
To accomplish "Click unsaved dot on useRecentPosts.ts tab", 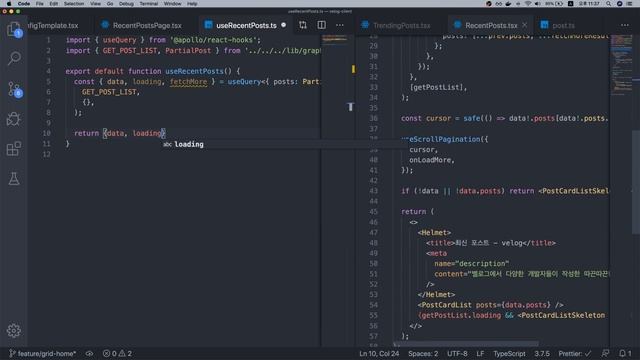I will [284, 25].
